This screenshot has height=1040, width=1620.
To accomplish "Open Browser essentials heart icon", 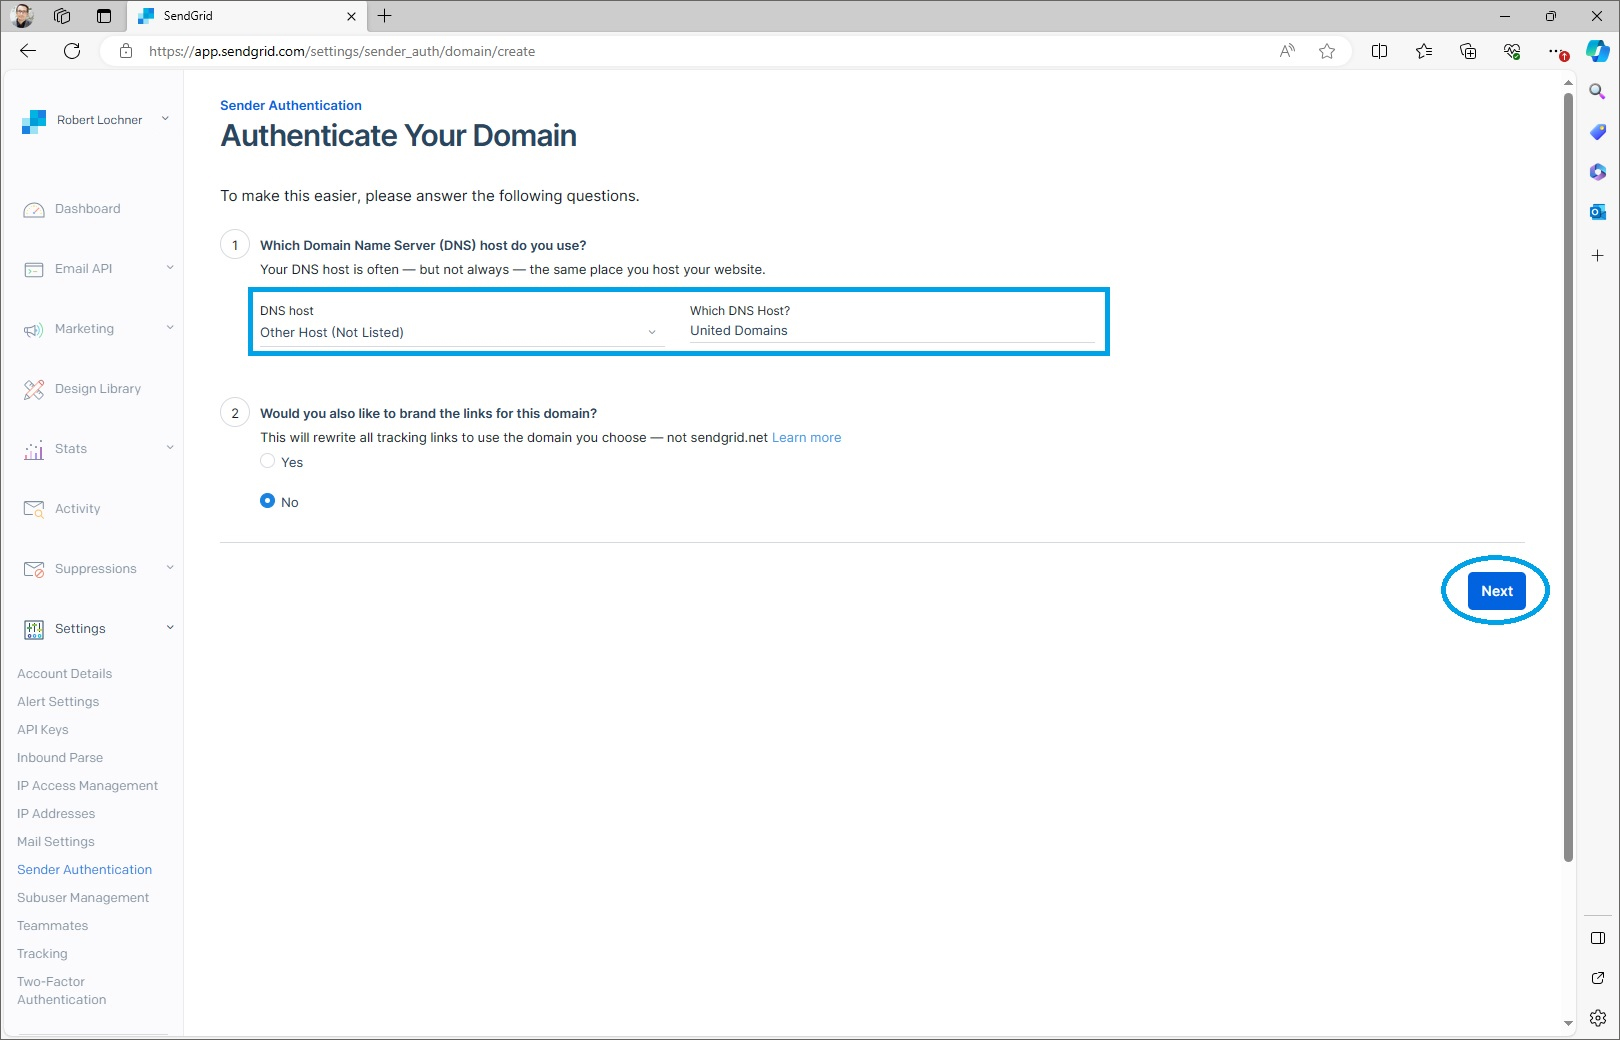I will coord(1512,51).
